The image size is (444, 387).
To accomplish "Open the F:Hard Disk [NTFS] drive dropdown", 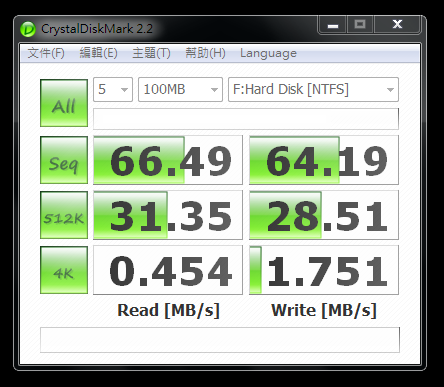I will point(313,89).
